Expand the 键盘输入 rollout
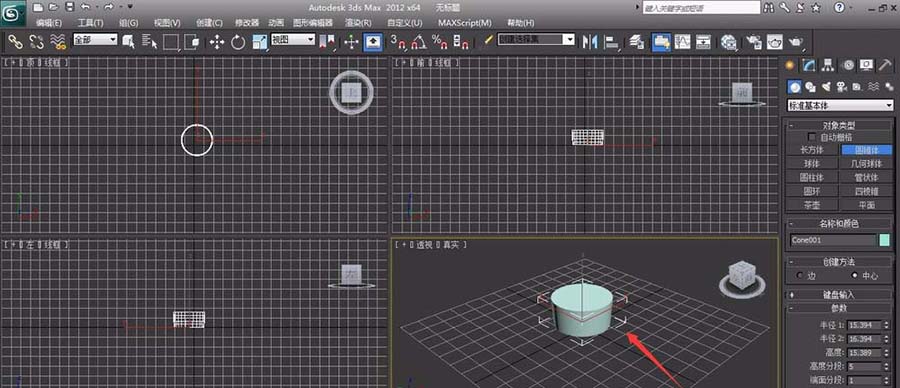 839,294
